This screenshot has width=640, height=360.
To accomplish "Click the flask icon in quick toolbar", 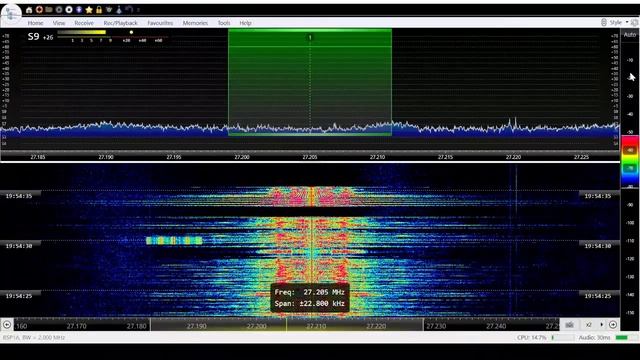I will (119, 10).
